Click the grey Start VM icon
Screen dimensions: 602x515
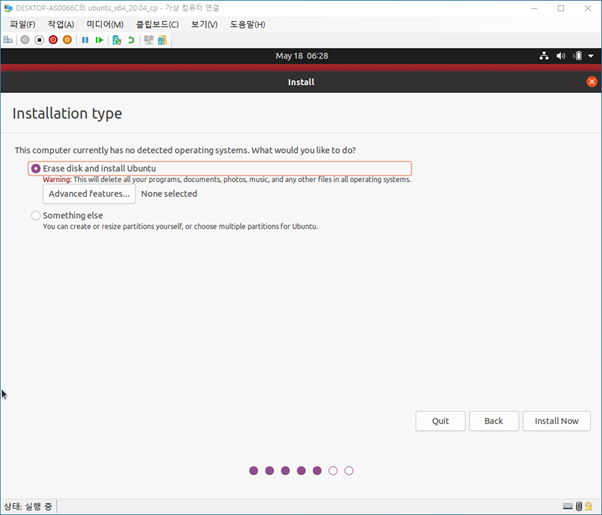click(x=25, y=40)
